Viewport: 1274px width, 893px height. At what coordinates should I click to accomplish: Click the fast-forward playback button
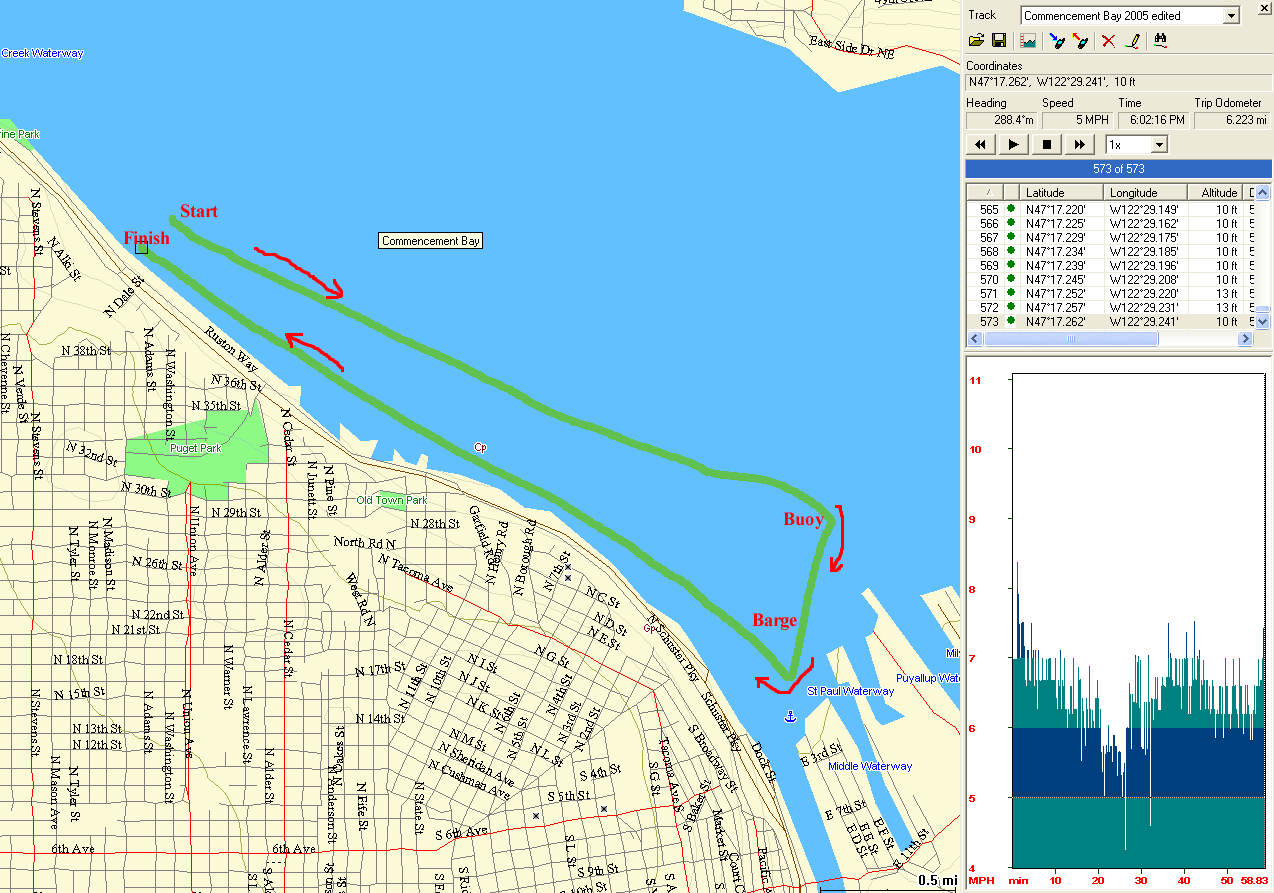(1079, 145)
